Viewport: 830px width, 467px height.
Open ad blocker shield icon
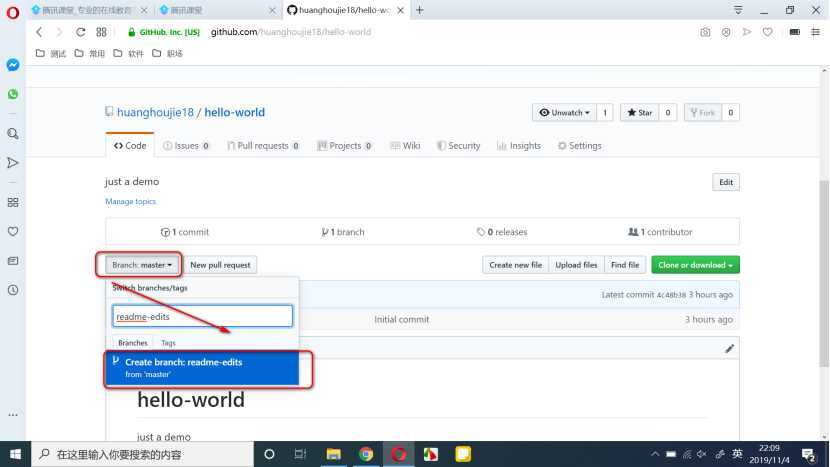pos(726,32)
